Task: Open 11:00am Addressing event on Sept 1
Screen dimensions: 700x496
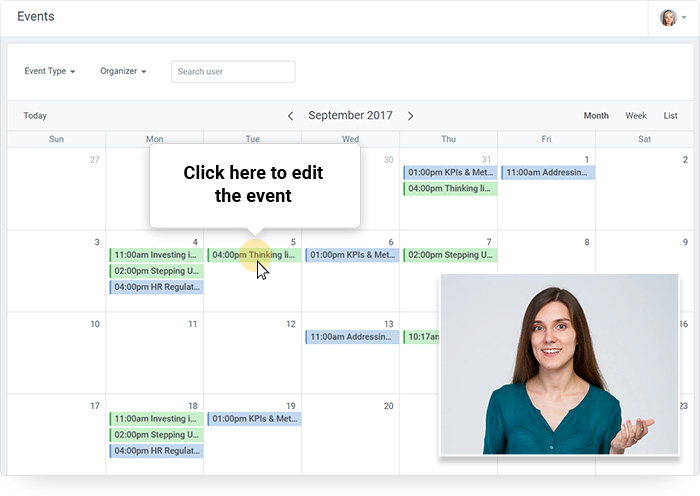Action: coord(548,172)
